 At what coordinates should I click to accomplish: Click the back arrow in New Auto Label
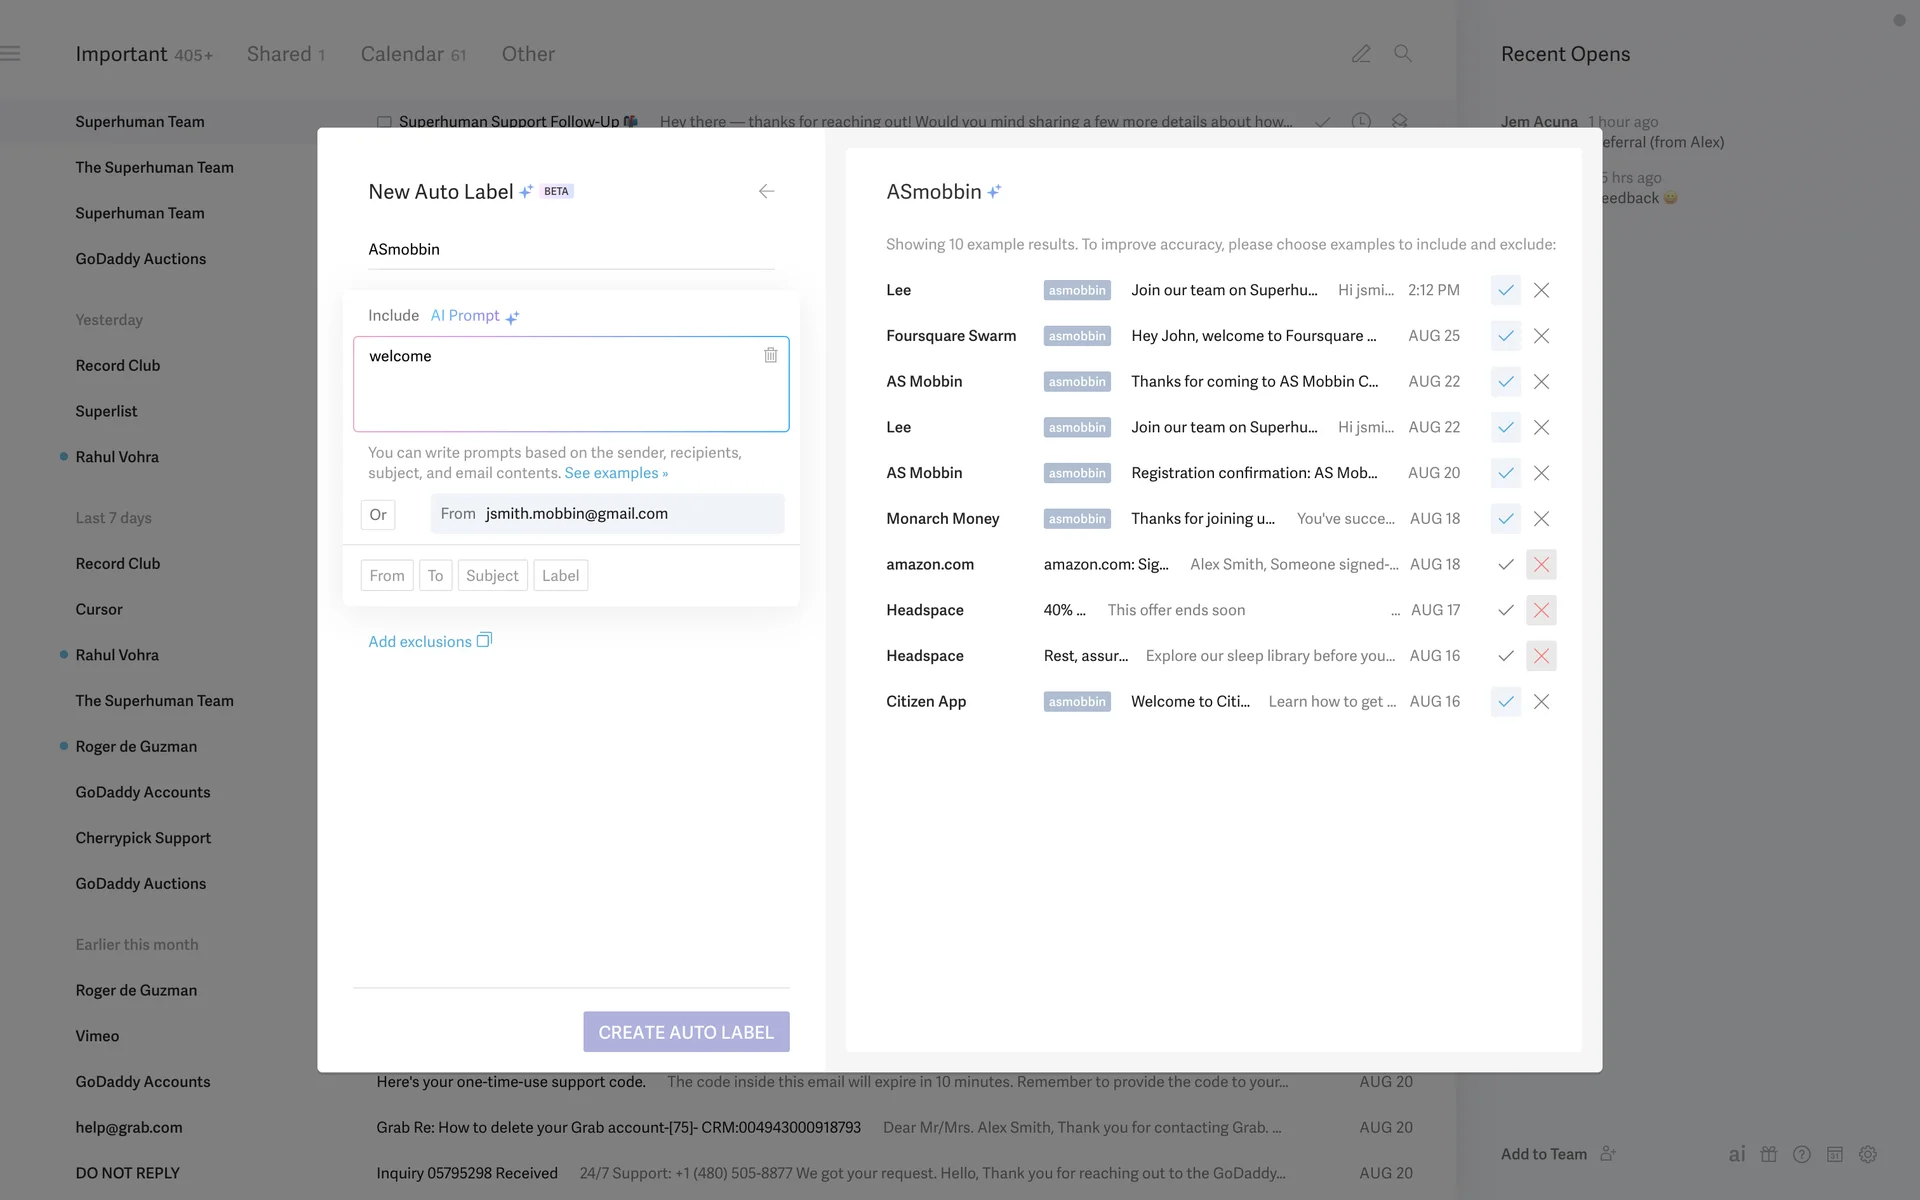766,191
